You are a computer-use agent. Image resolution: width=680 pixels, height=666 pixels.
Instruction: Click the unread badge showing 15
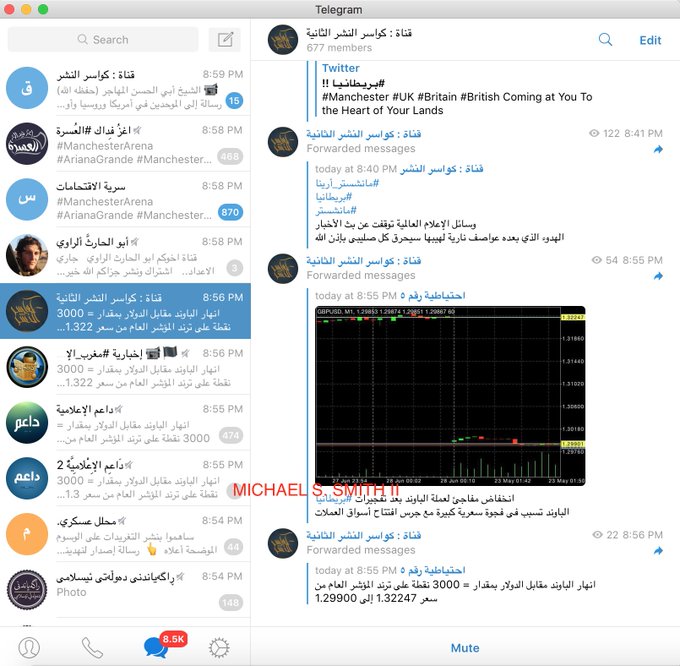tap(234, 101)
